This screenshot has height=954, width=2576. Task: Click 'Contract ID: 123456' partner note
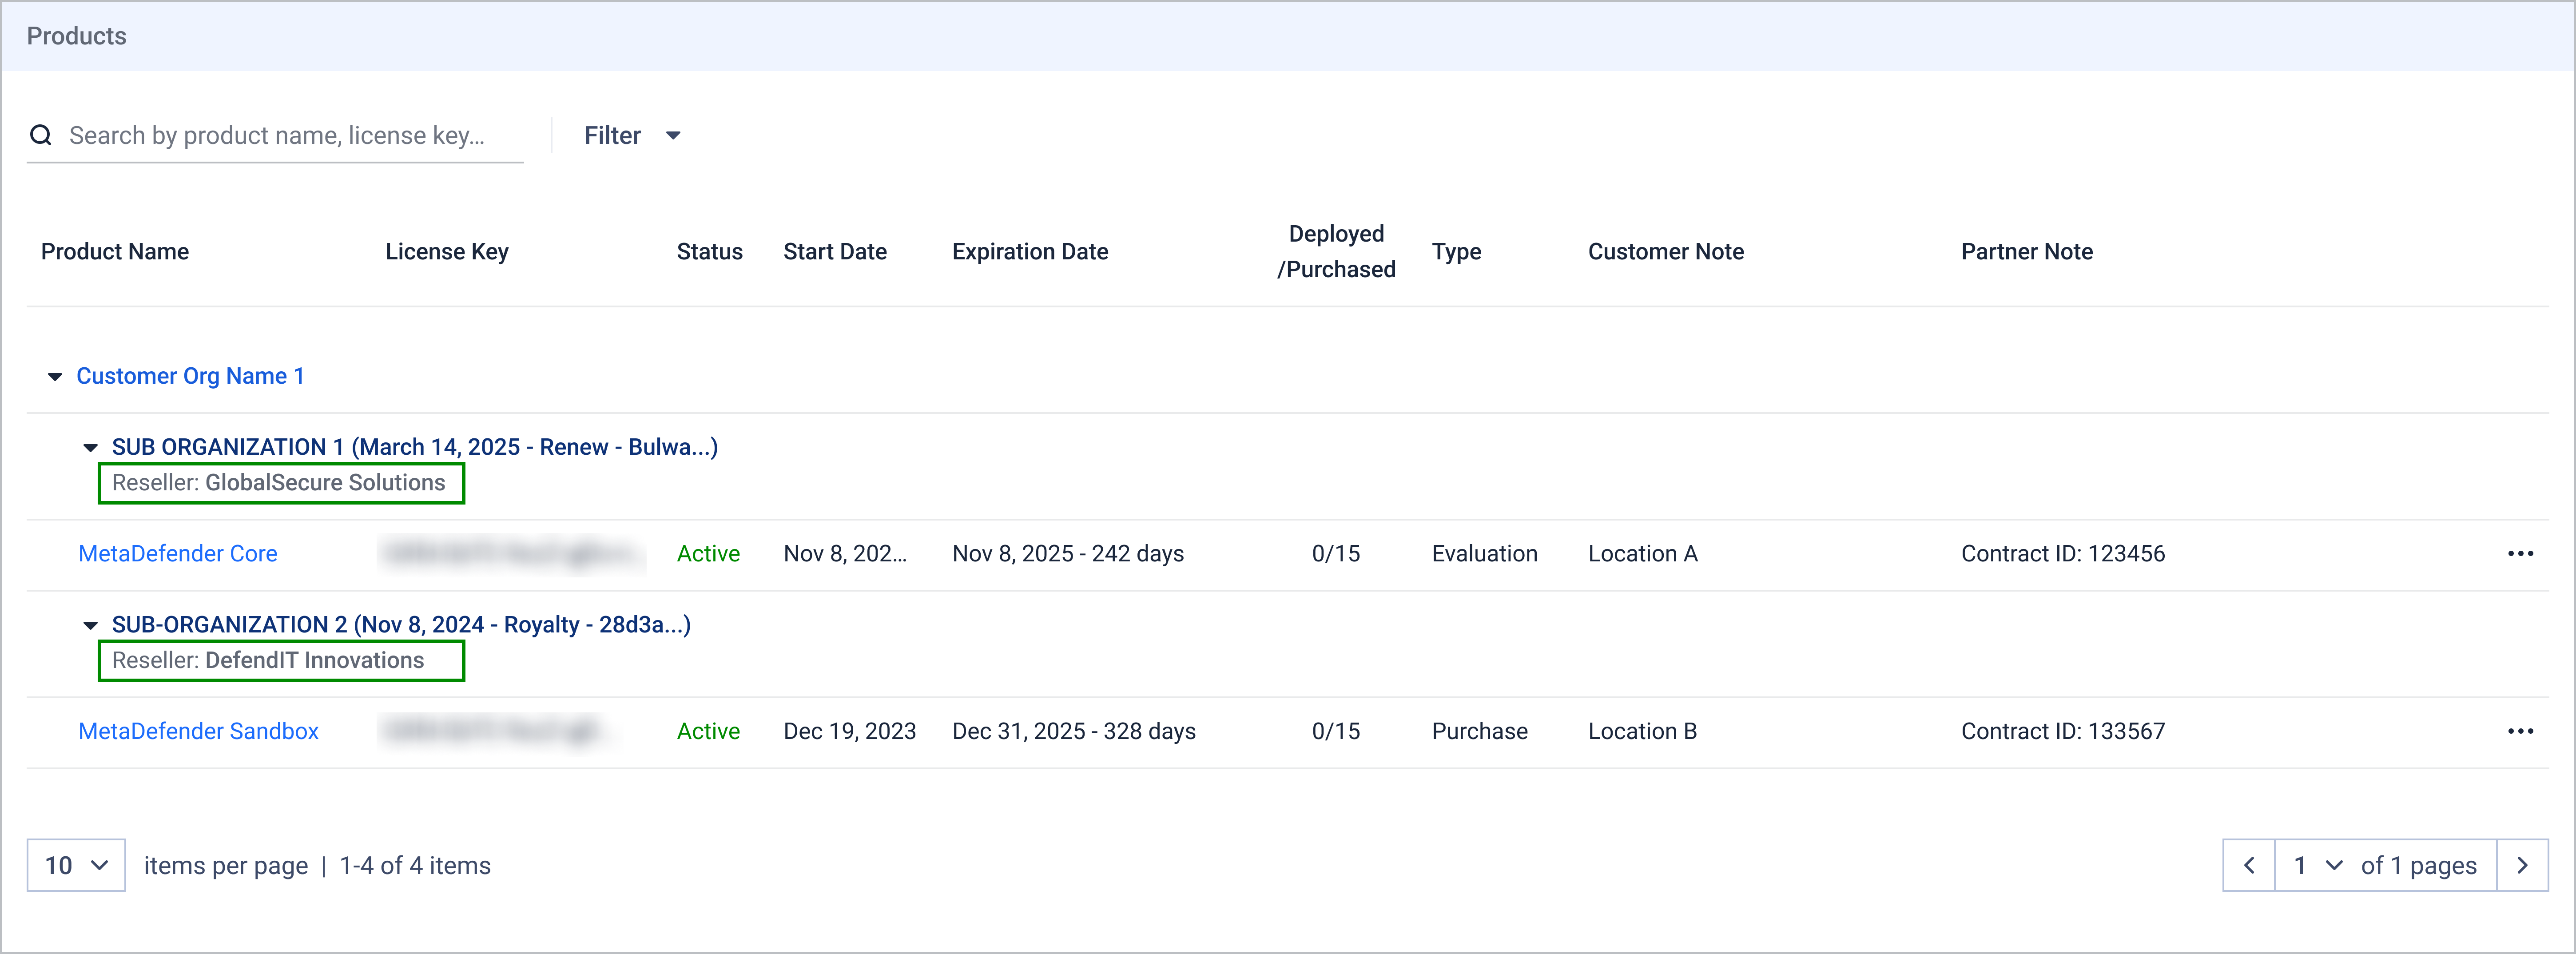click(x=2062, y=554)
